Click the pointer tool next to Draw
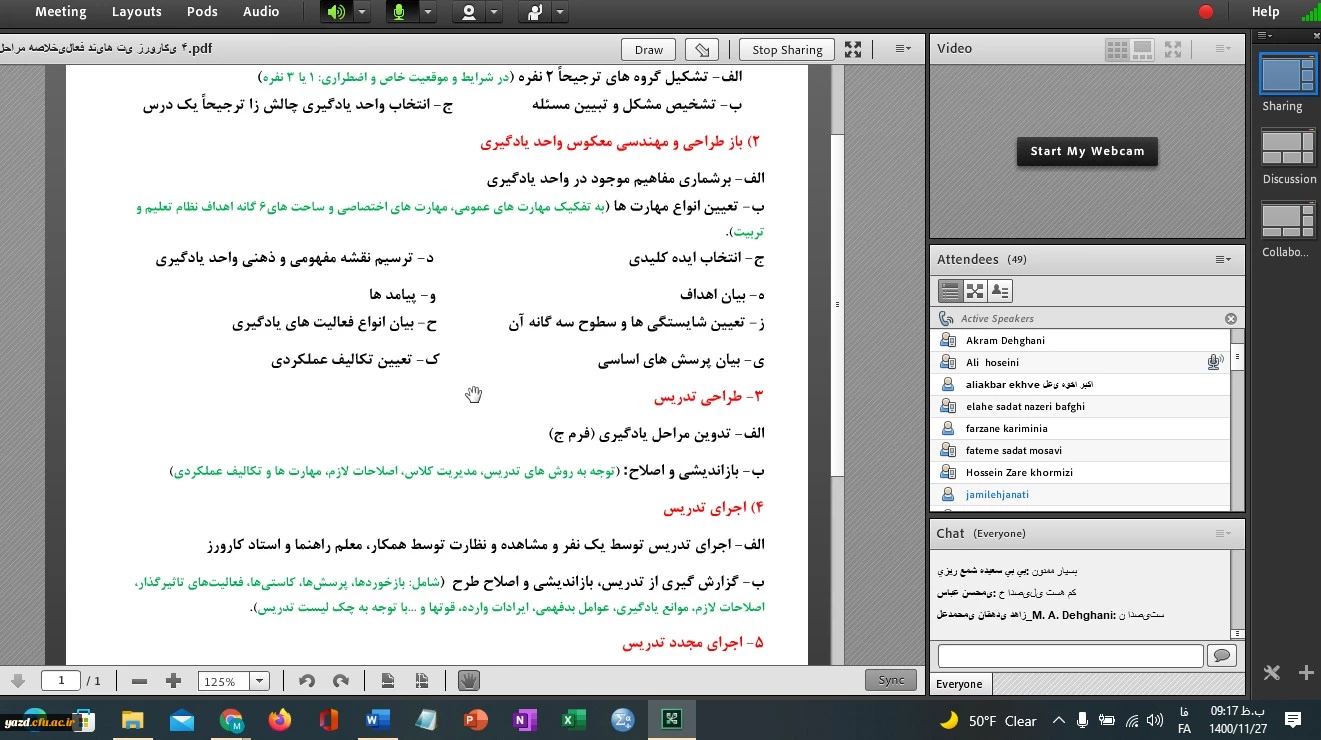Image resolution: width=1321 pixels, height=740 pixels. point(704,49)
